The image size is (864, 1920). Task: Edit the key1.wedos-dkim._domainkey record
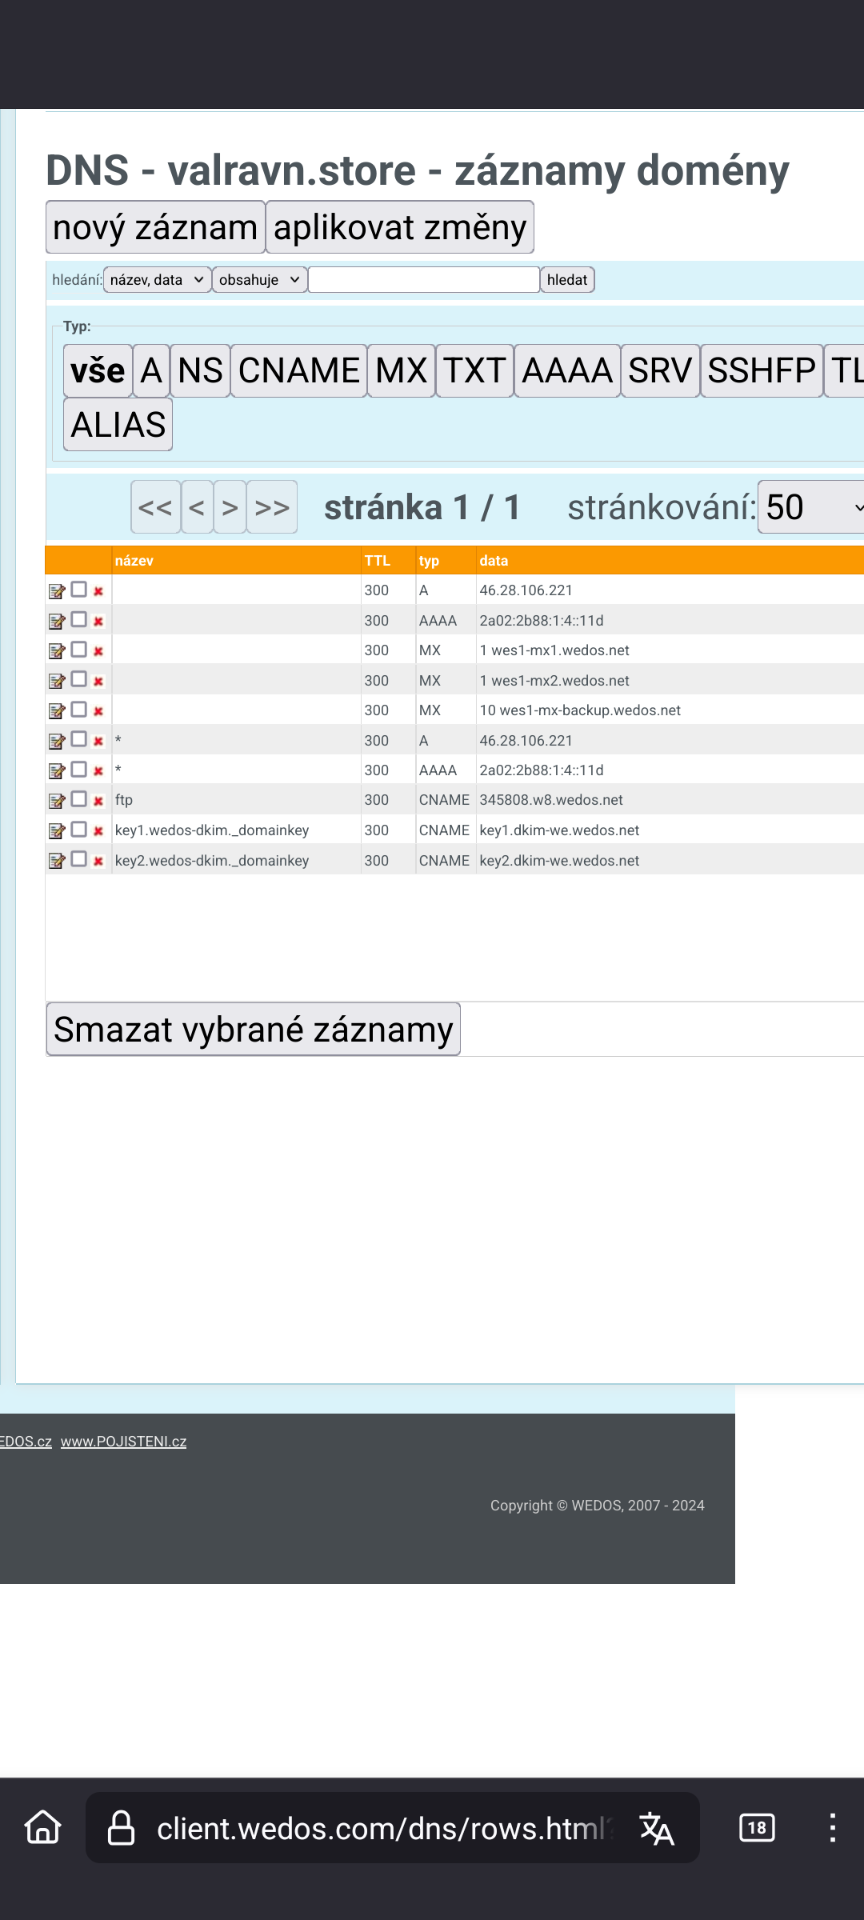[57, 831]
